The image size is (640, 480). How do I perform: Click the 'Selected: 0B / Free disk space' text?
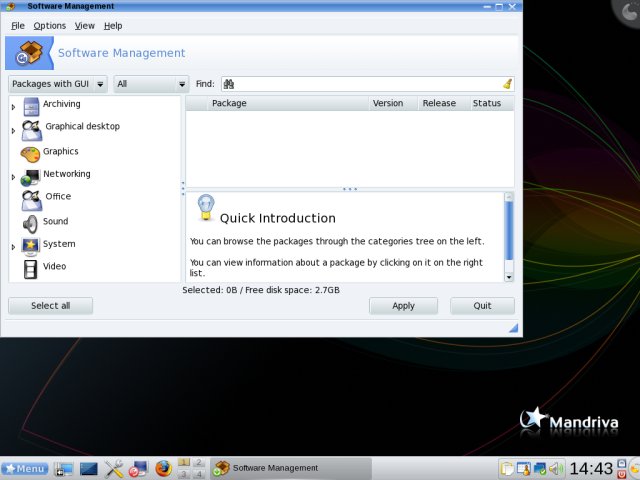click(261, 290)
